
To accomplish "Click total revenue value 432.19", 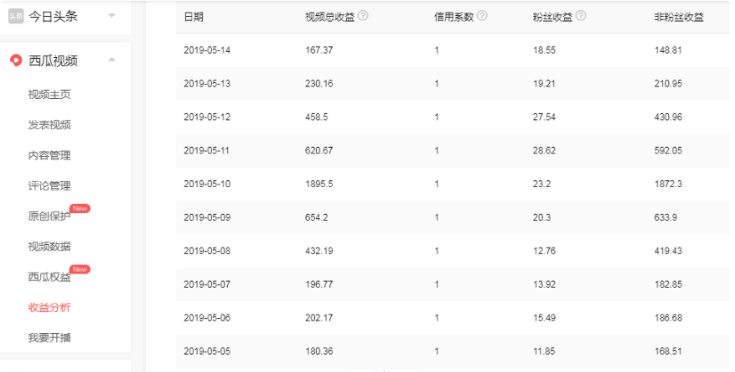I will (x=319, y=251).
